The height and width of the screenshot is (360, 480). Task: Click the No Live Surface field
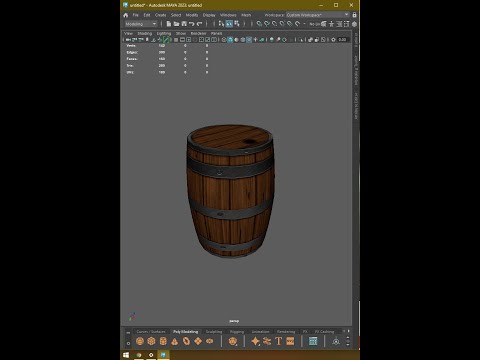tap(315, 24)
